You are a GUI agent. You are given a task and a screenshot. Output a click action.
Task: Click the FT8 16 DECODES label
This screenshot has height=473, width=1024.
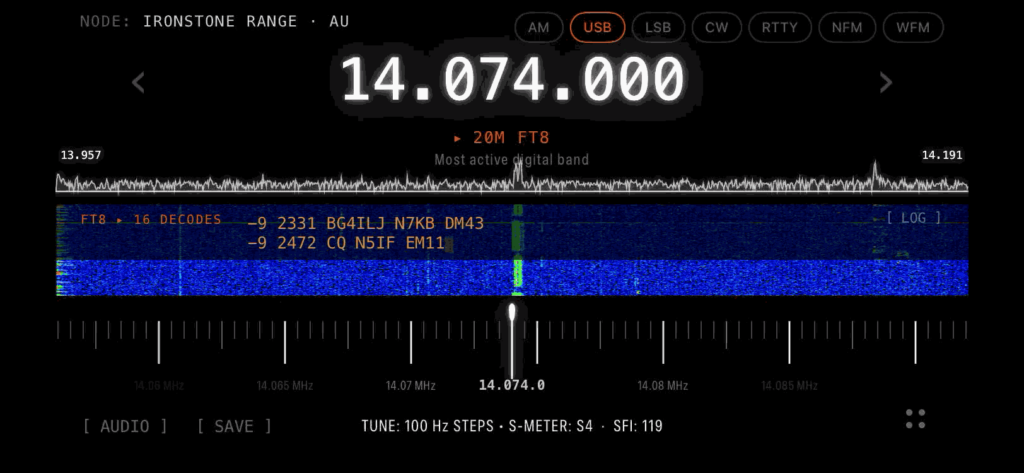[151, 220]
